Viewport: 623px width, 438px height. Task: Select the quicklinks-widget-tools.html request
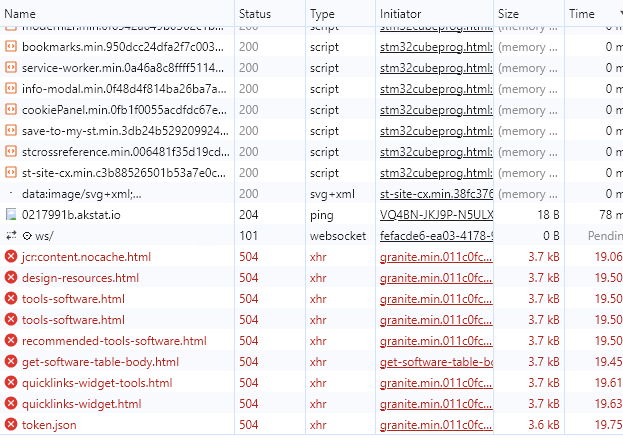[x=97, y=383]
